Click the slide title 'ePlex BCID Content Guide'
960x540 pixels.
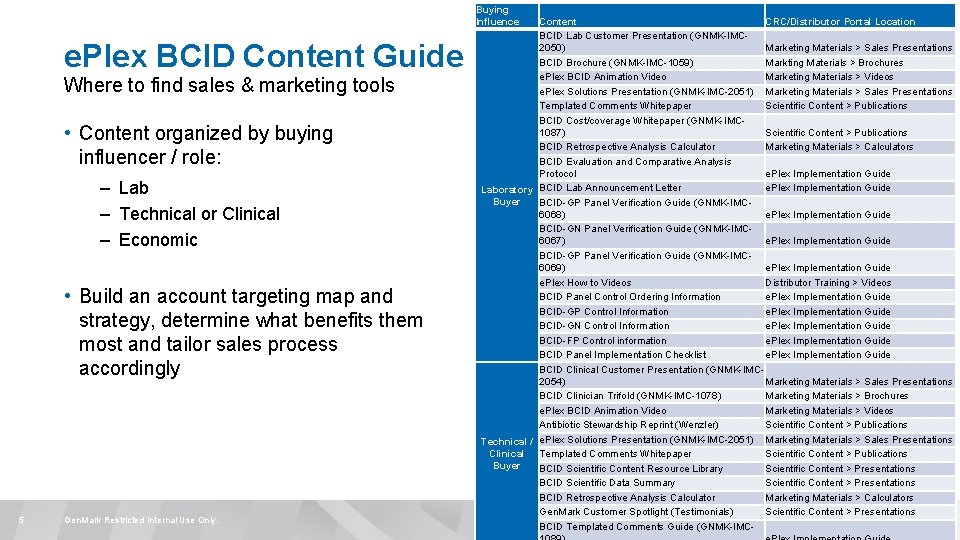(263, 56)
